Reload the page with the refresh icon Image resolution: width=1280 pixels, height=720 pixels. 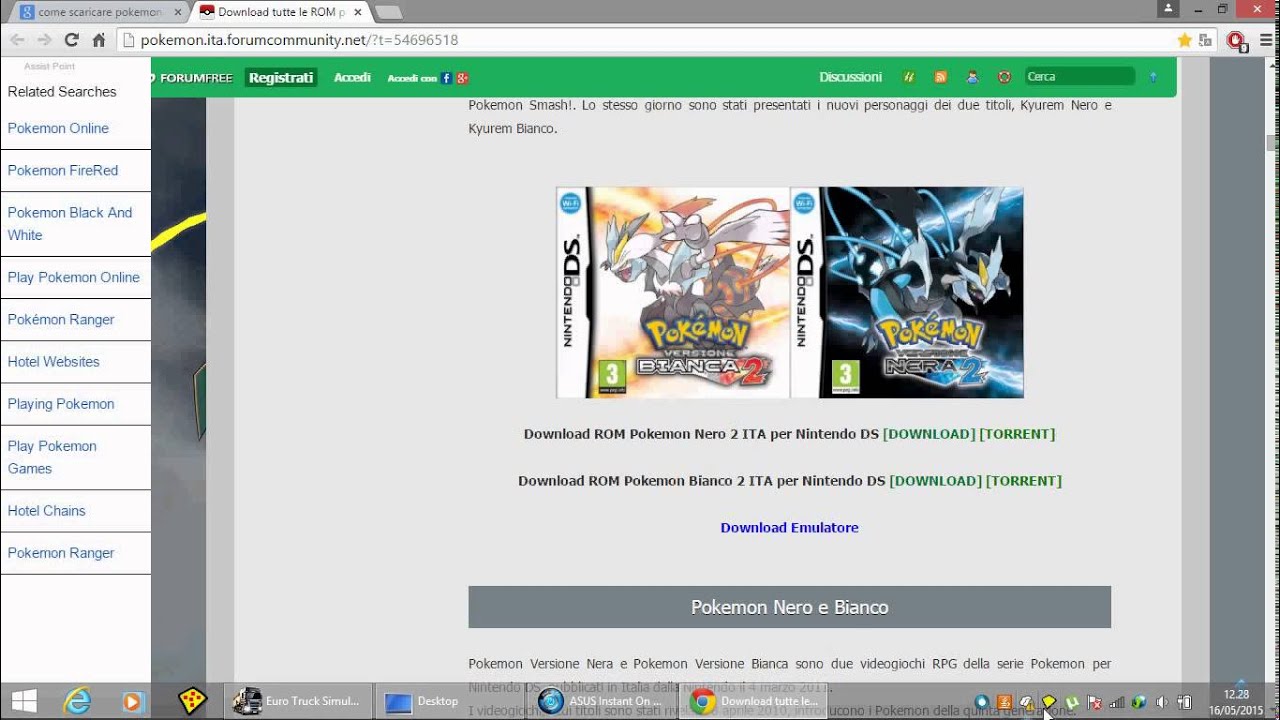click(71, 40)
